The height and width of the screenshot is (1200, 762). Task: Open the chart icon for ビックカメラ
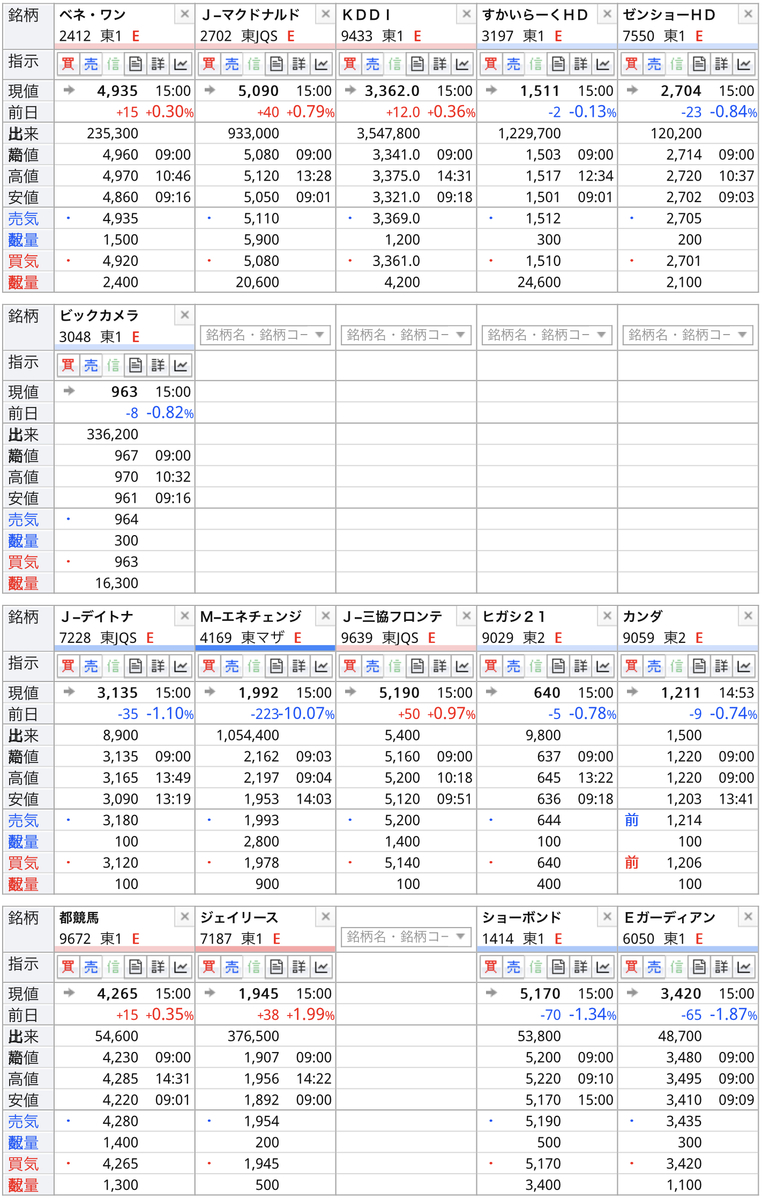click(181, 366)
